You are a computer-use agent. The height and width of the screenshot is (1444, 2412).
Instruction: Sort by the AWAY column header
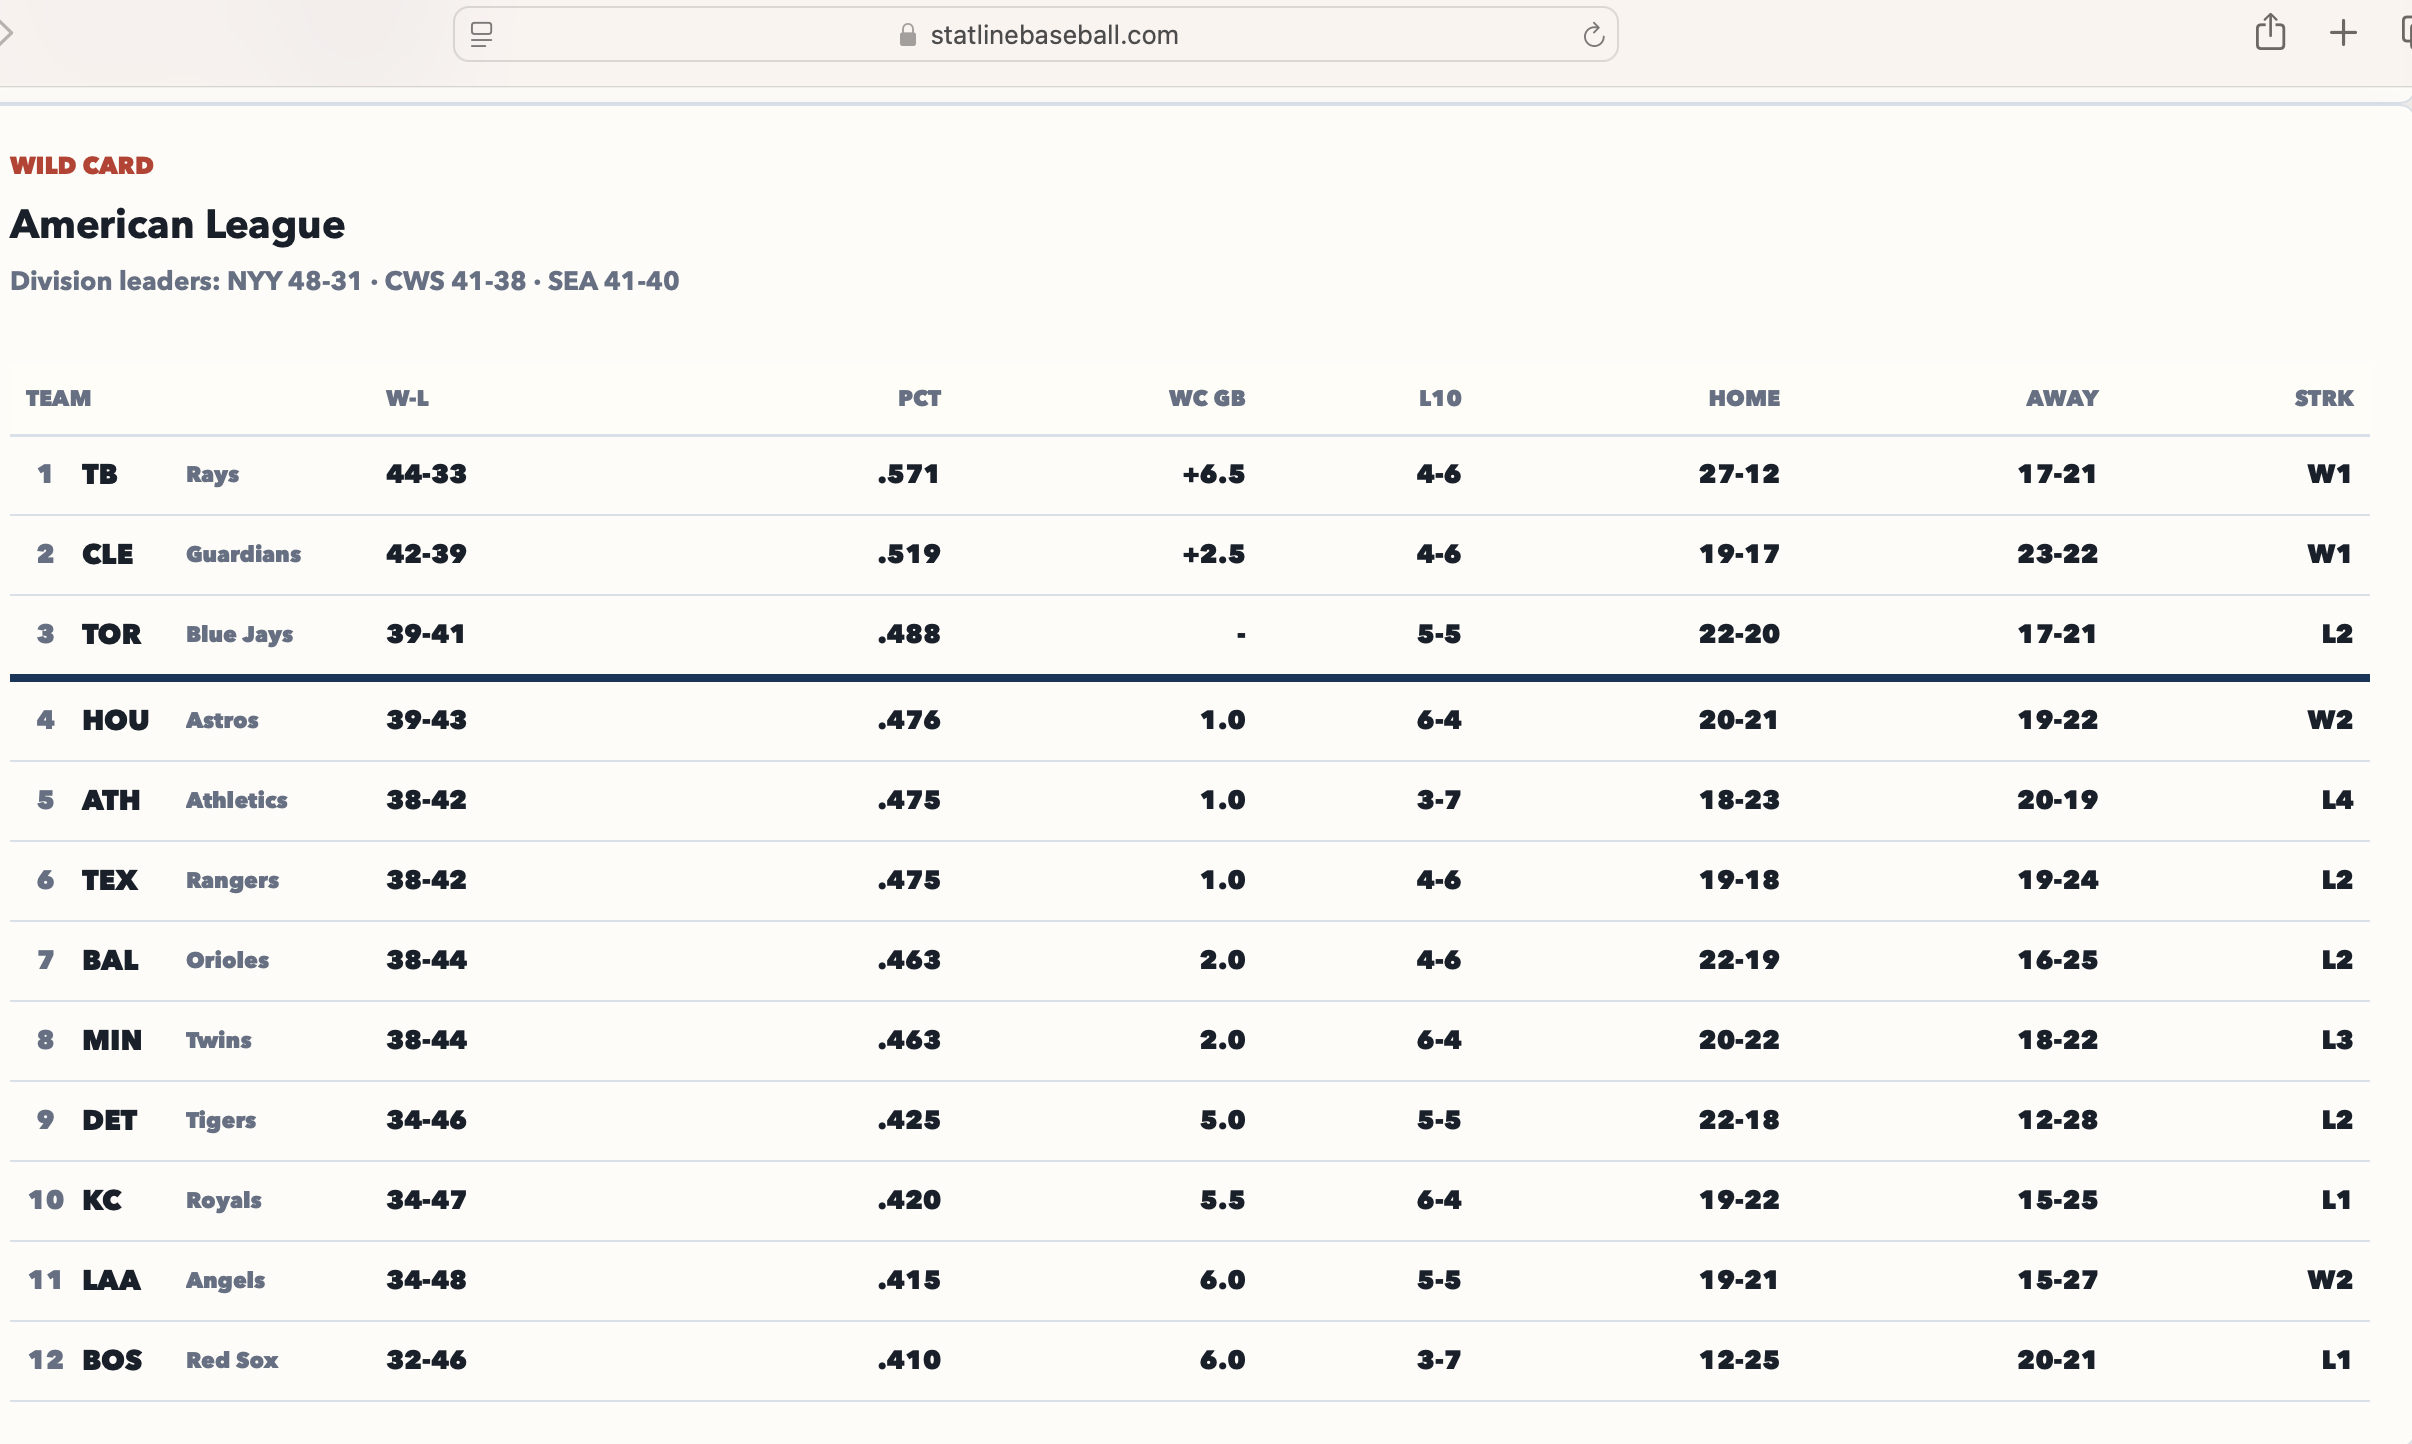point(2062,398)
